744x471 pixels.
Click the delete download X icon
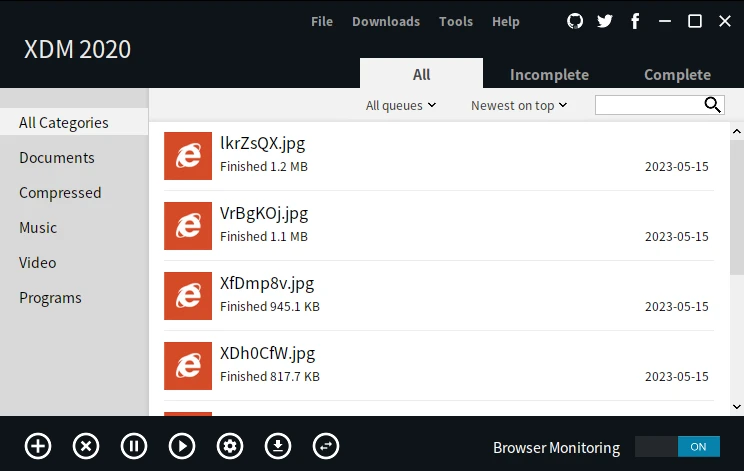pos(86,446)
